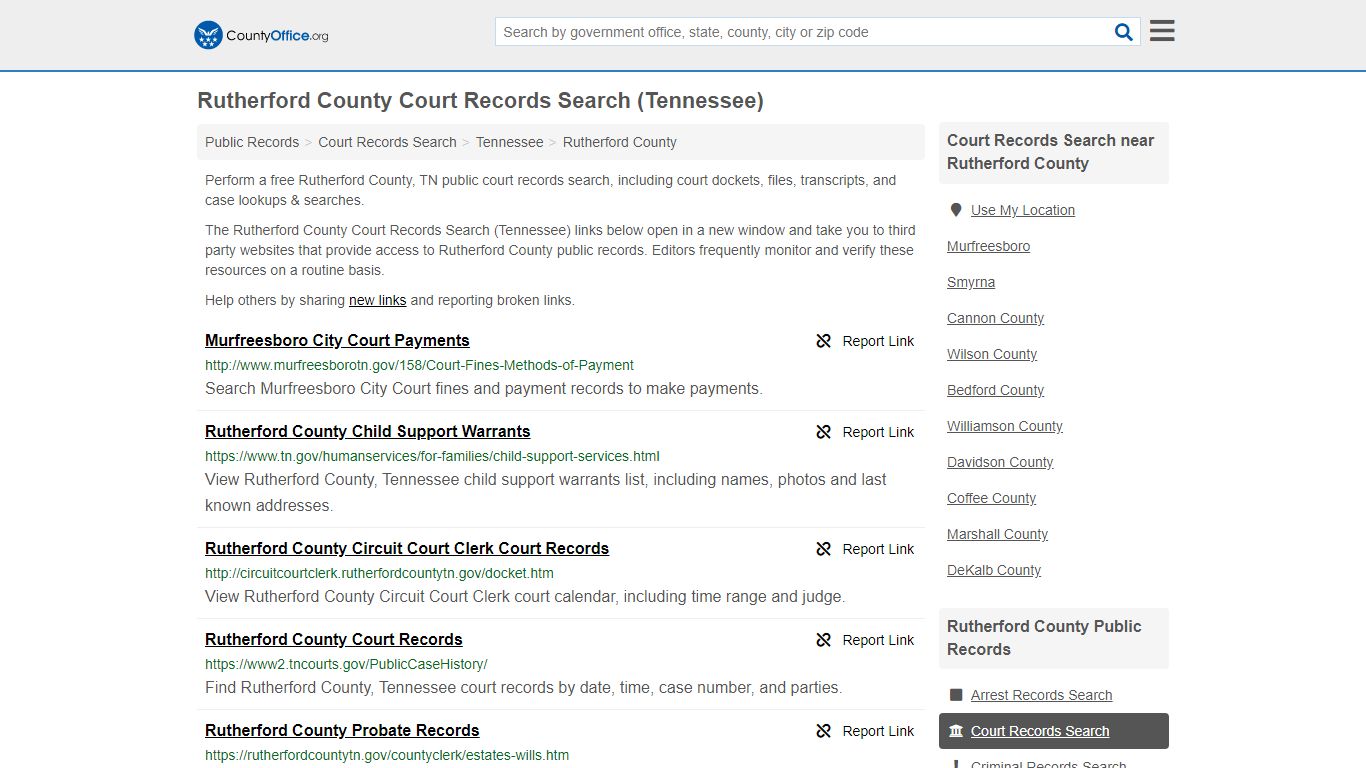This screenshot has height=768, width=1366.
Task: Open the Wilson County link
Action: point(991,354)
